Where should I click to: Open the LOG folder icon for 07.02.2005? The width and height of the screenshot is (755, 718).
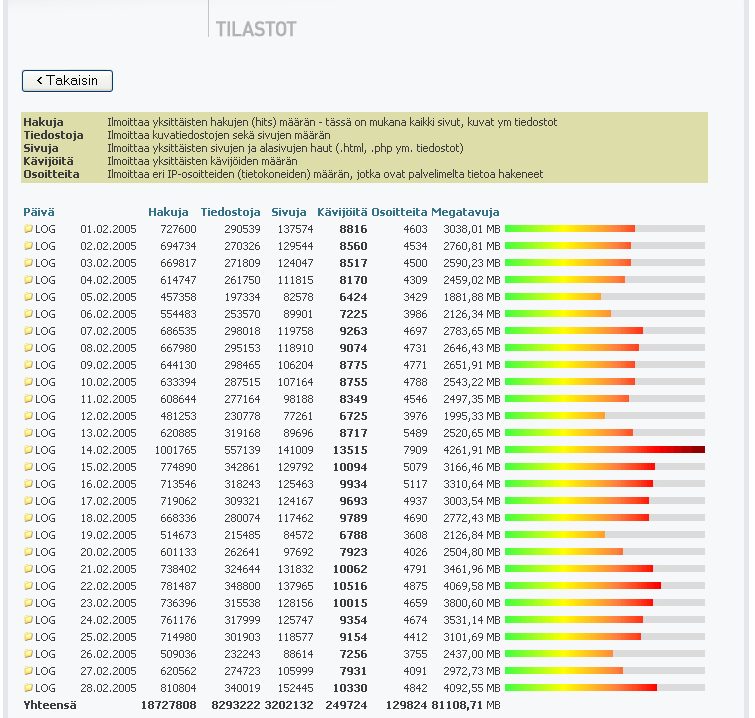28,331
